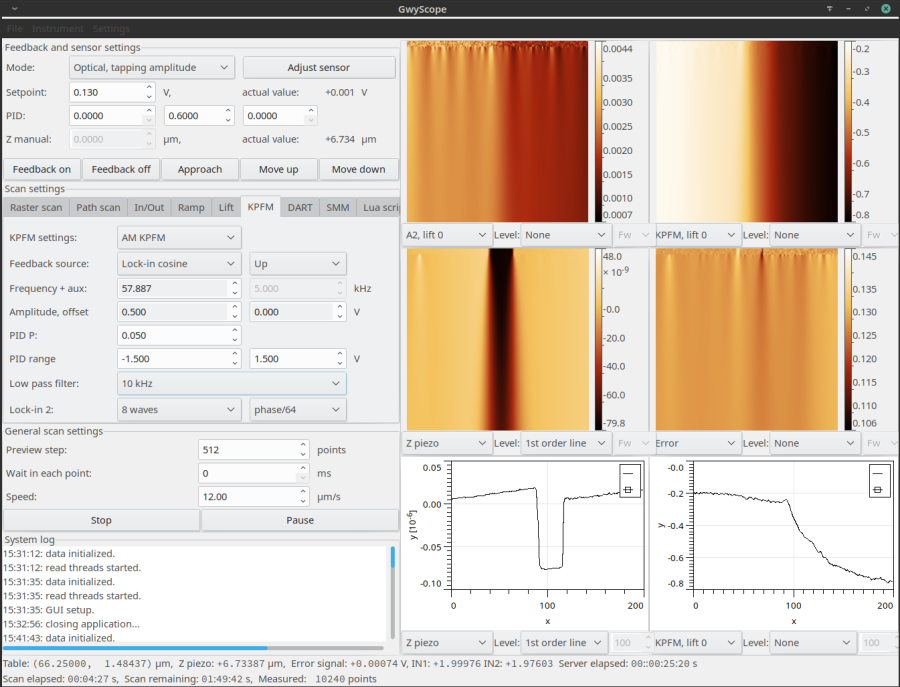900x687 pixels.
Task: Increase Preview step with the up arrow
Action: tap(305, 445)
